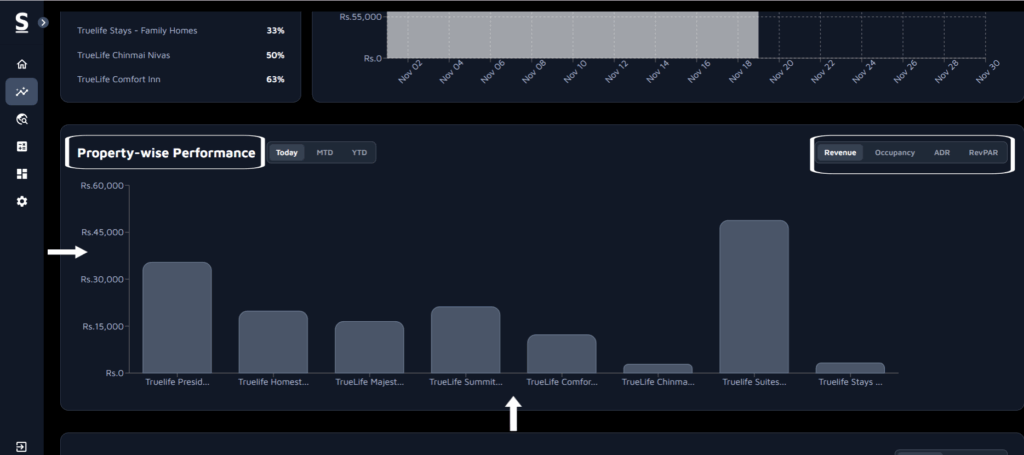This screenshot has height=455, width=1024.
Task: Open the dashboard tiles sidebar icon
Action: [x=22, y=174]
